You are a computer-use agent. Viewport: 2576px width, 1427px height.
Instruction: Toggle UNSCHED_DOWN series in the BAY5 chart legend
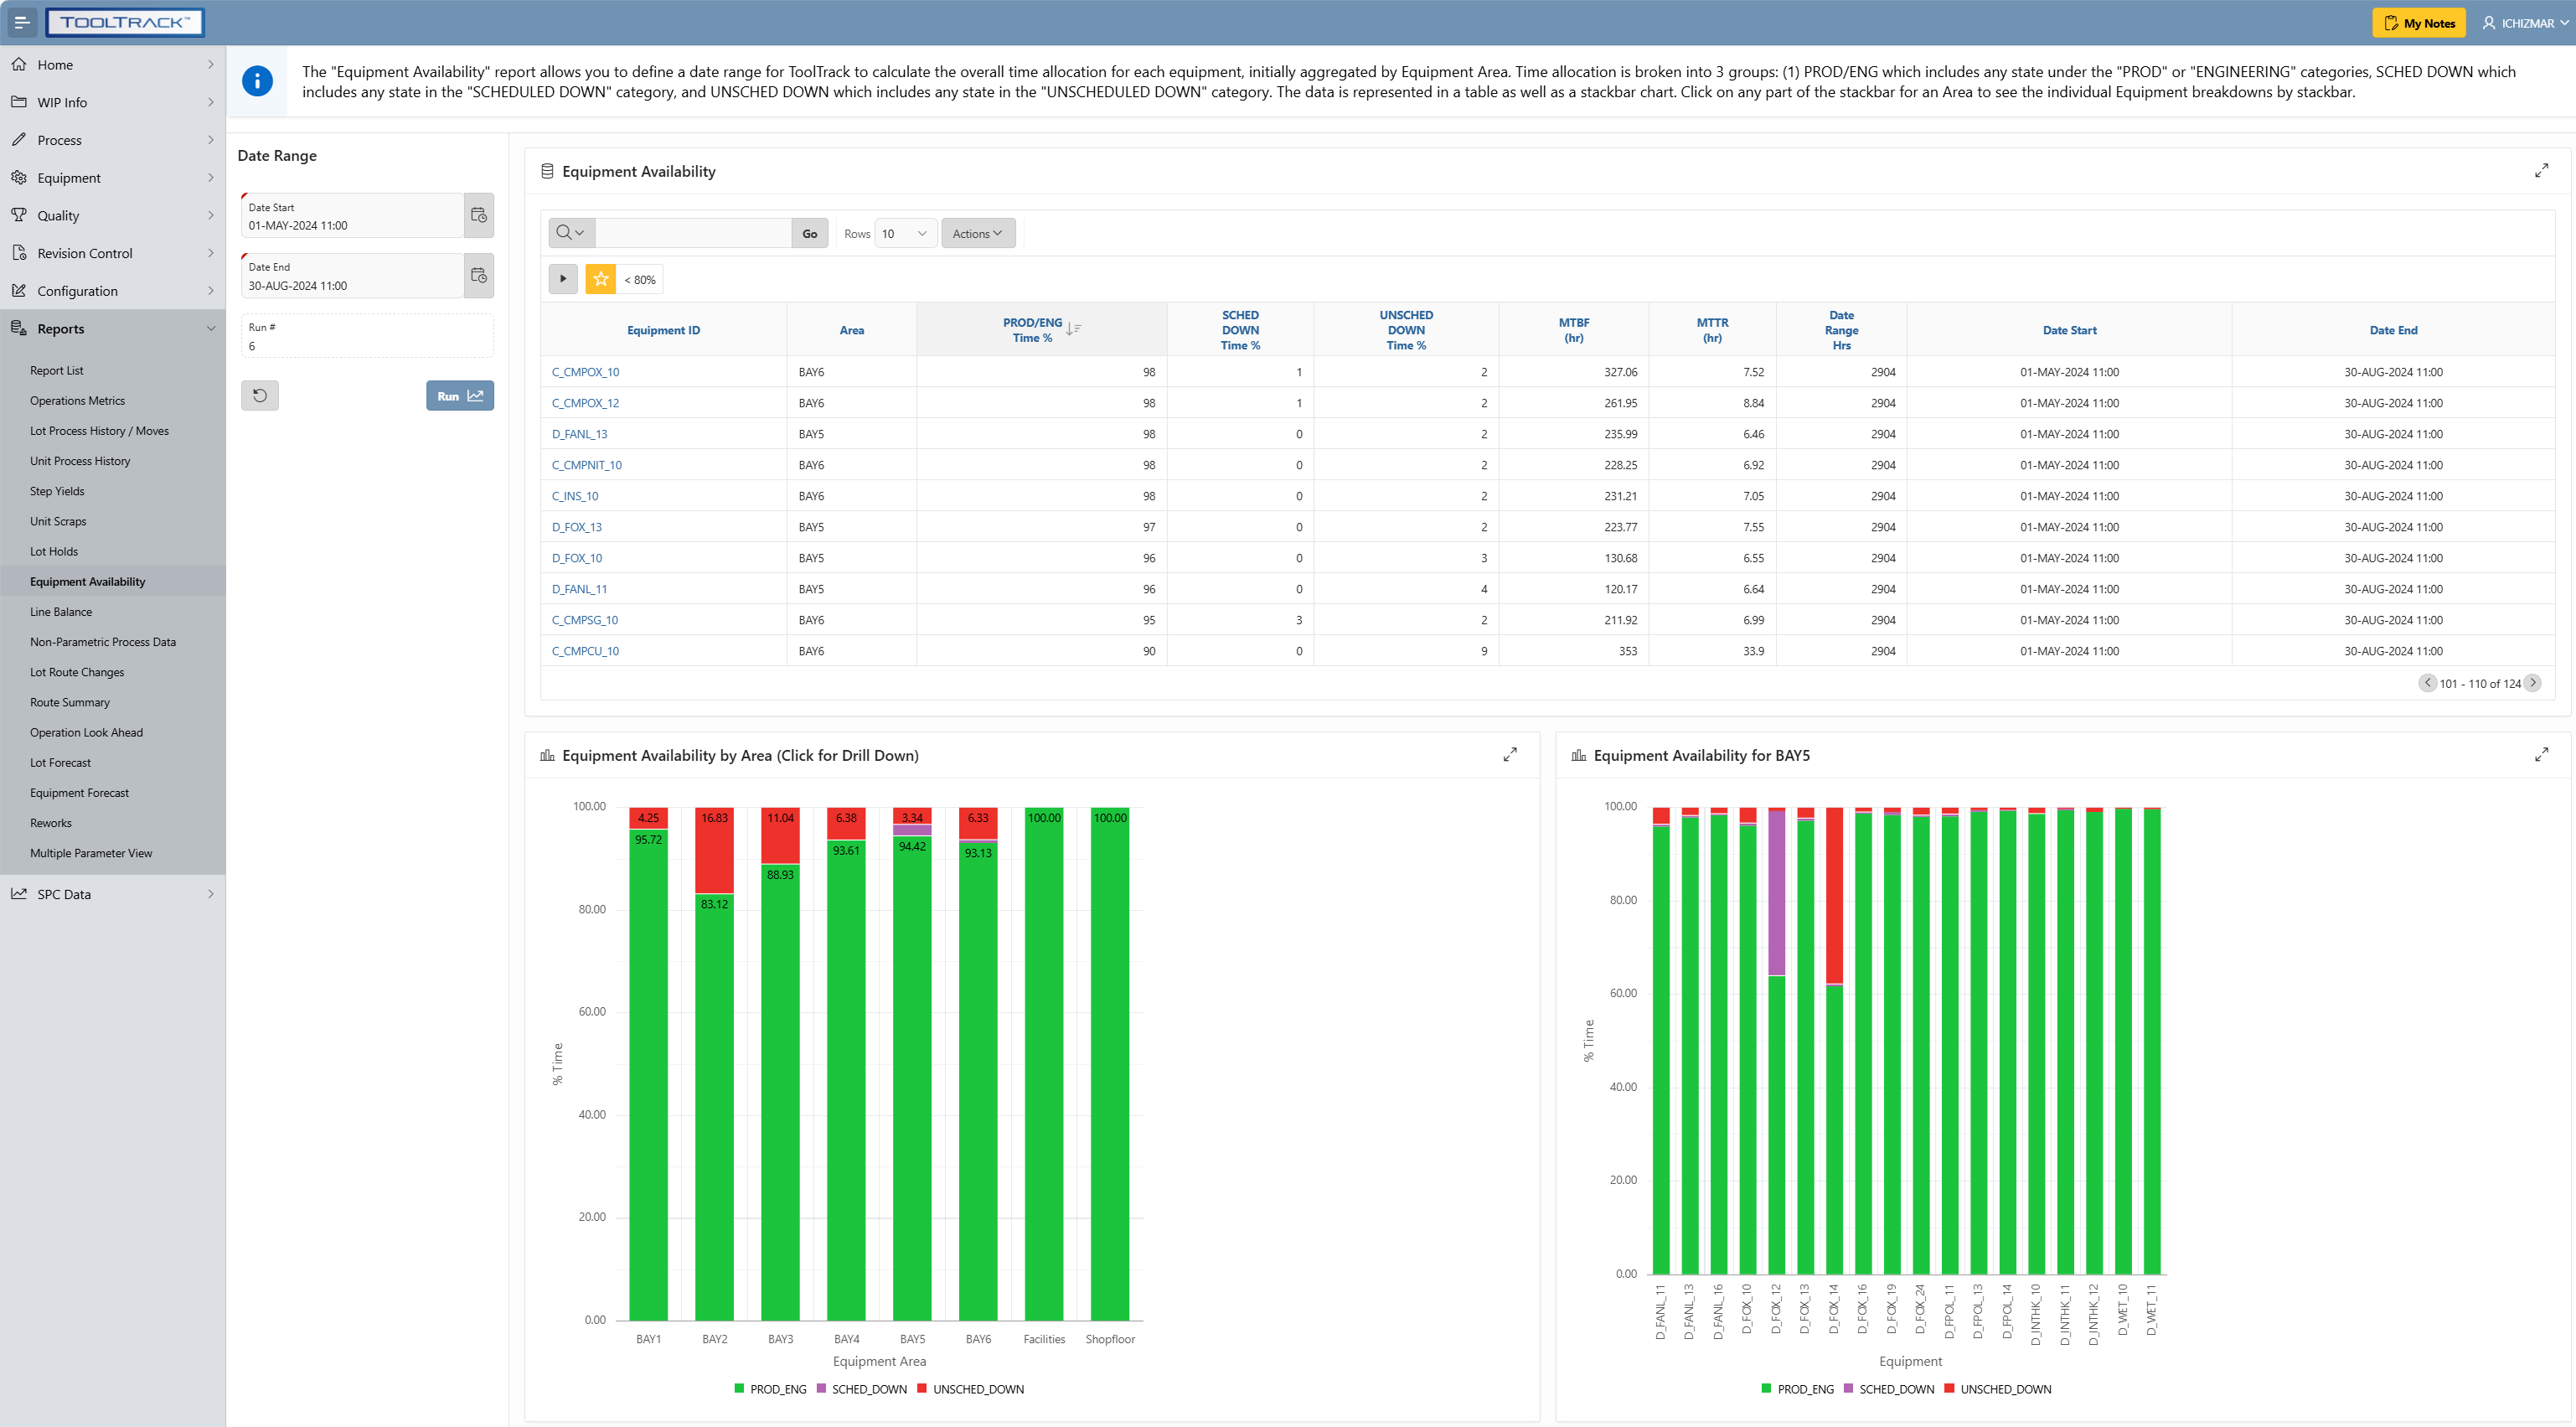point(1999,1388)
